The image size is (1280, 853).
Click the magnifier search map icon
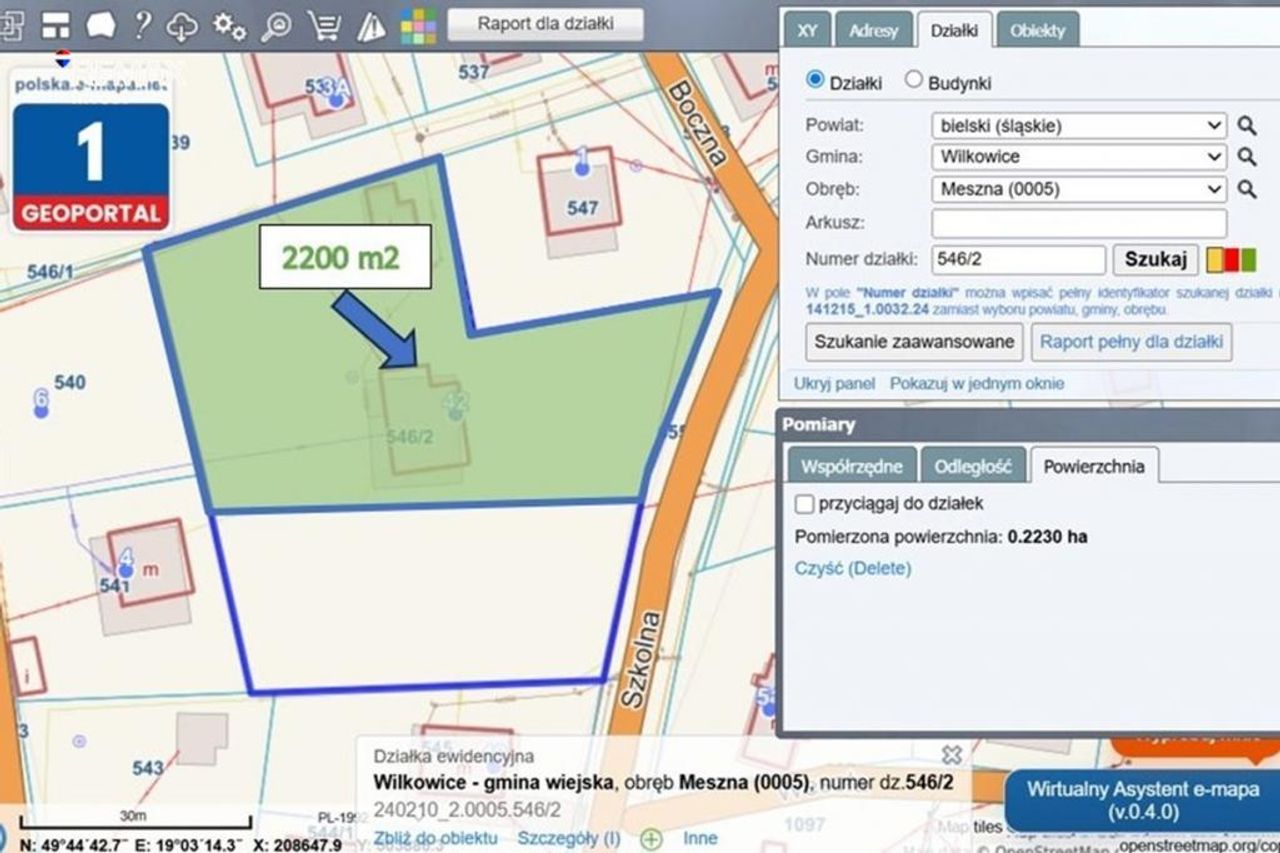pyautogui.click(x=276, y=26)
